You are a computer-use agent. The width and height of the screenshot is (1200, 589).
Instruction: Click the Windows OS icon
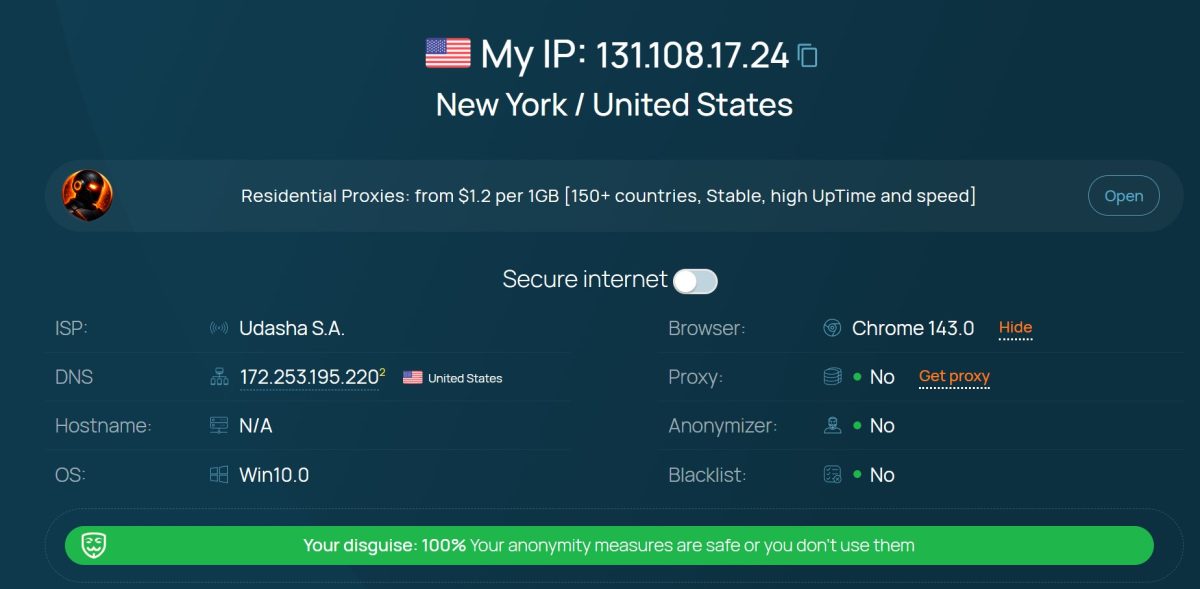point(219,475)
